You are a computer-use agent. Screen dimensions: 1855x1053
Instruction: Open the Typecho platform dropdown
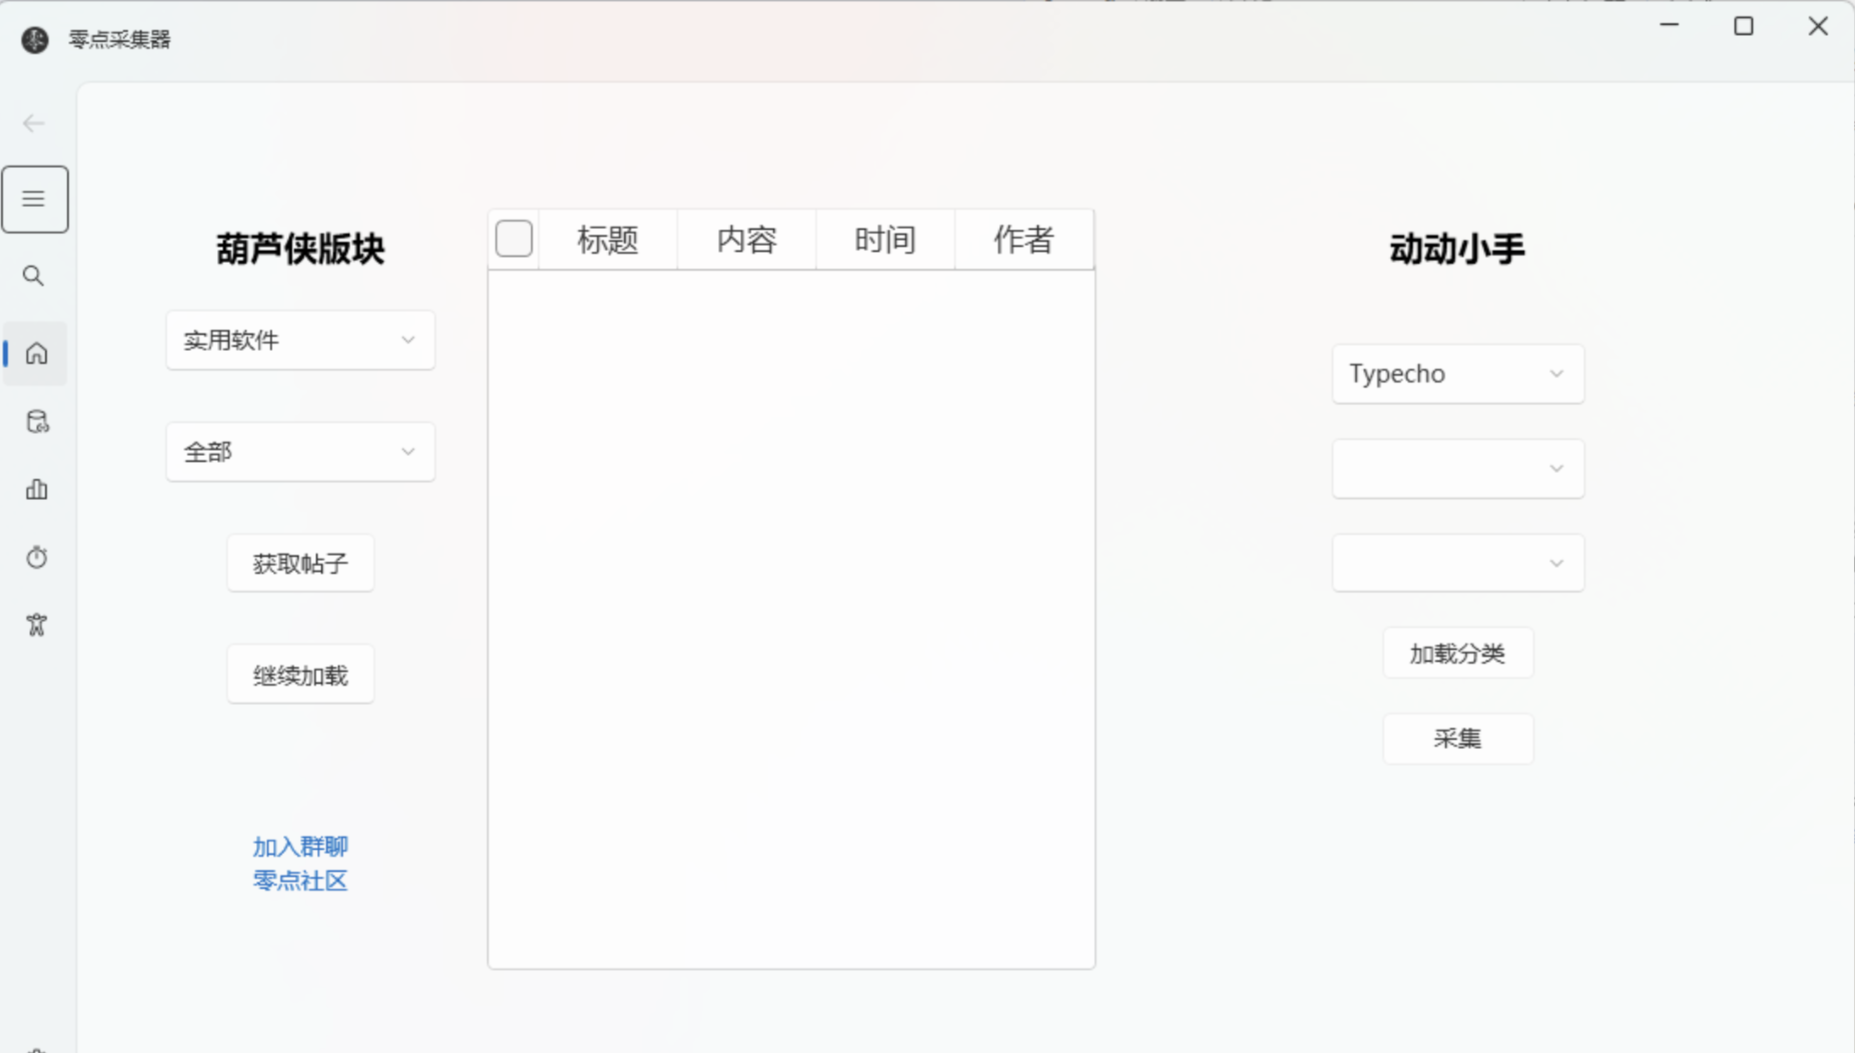[1457, 374]
